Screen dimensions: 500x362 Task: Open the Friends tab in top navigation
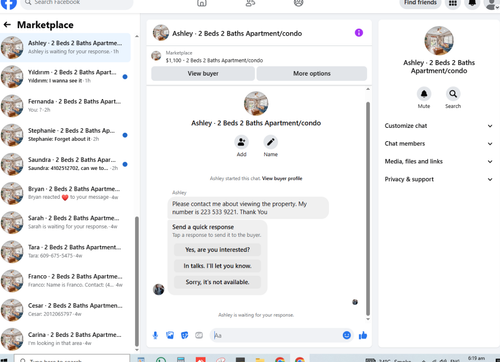pos(250,3)
